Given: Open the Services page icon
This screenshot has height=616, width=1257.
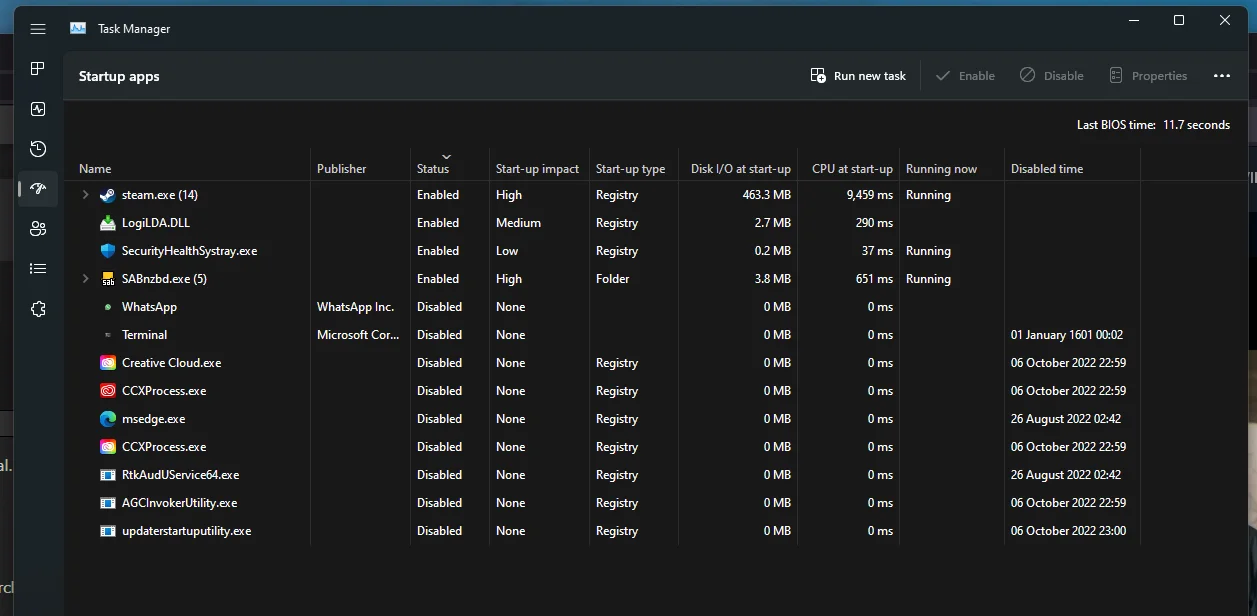Looking at the screenshot, I should 38,309.
